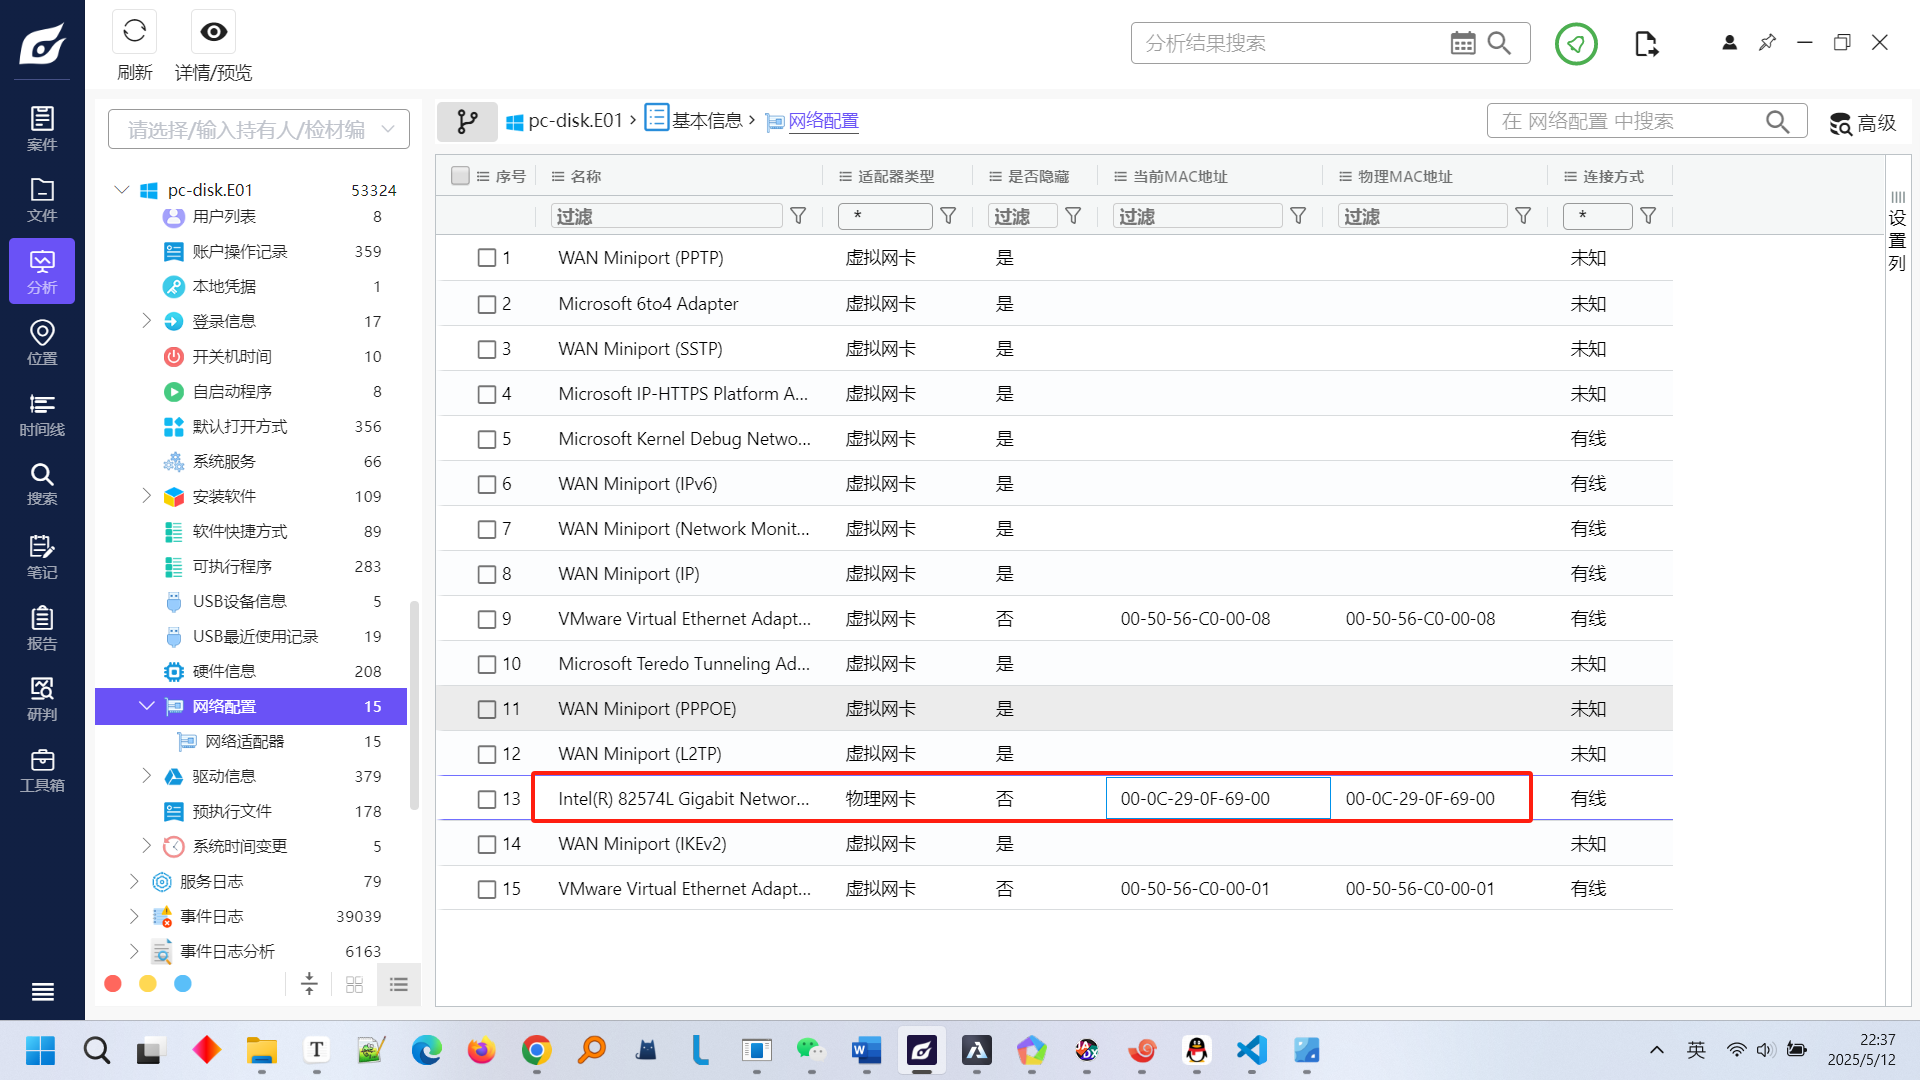Expand the 安装软件 tree node

point(146,495)
